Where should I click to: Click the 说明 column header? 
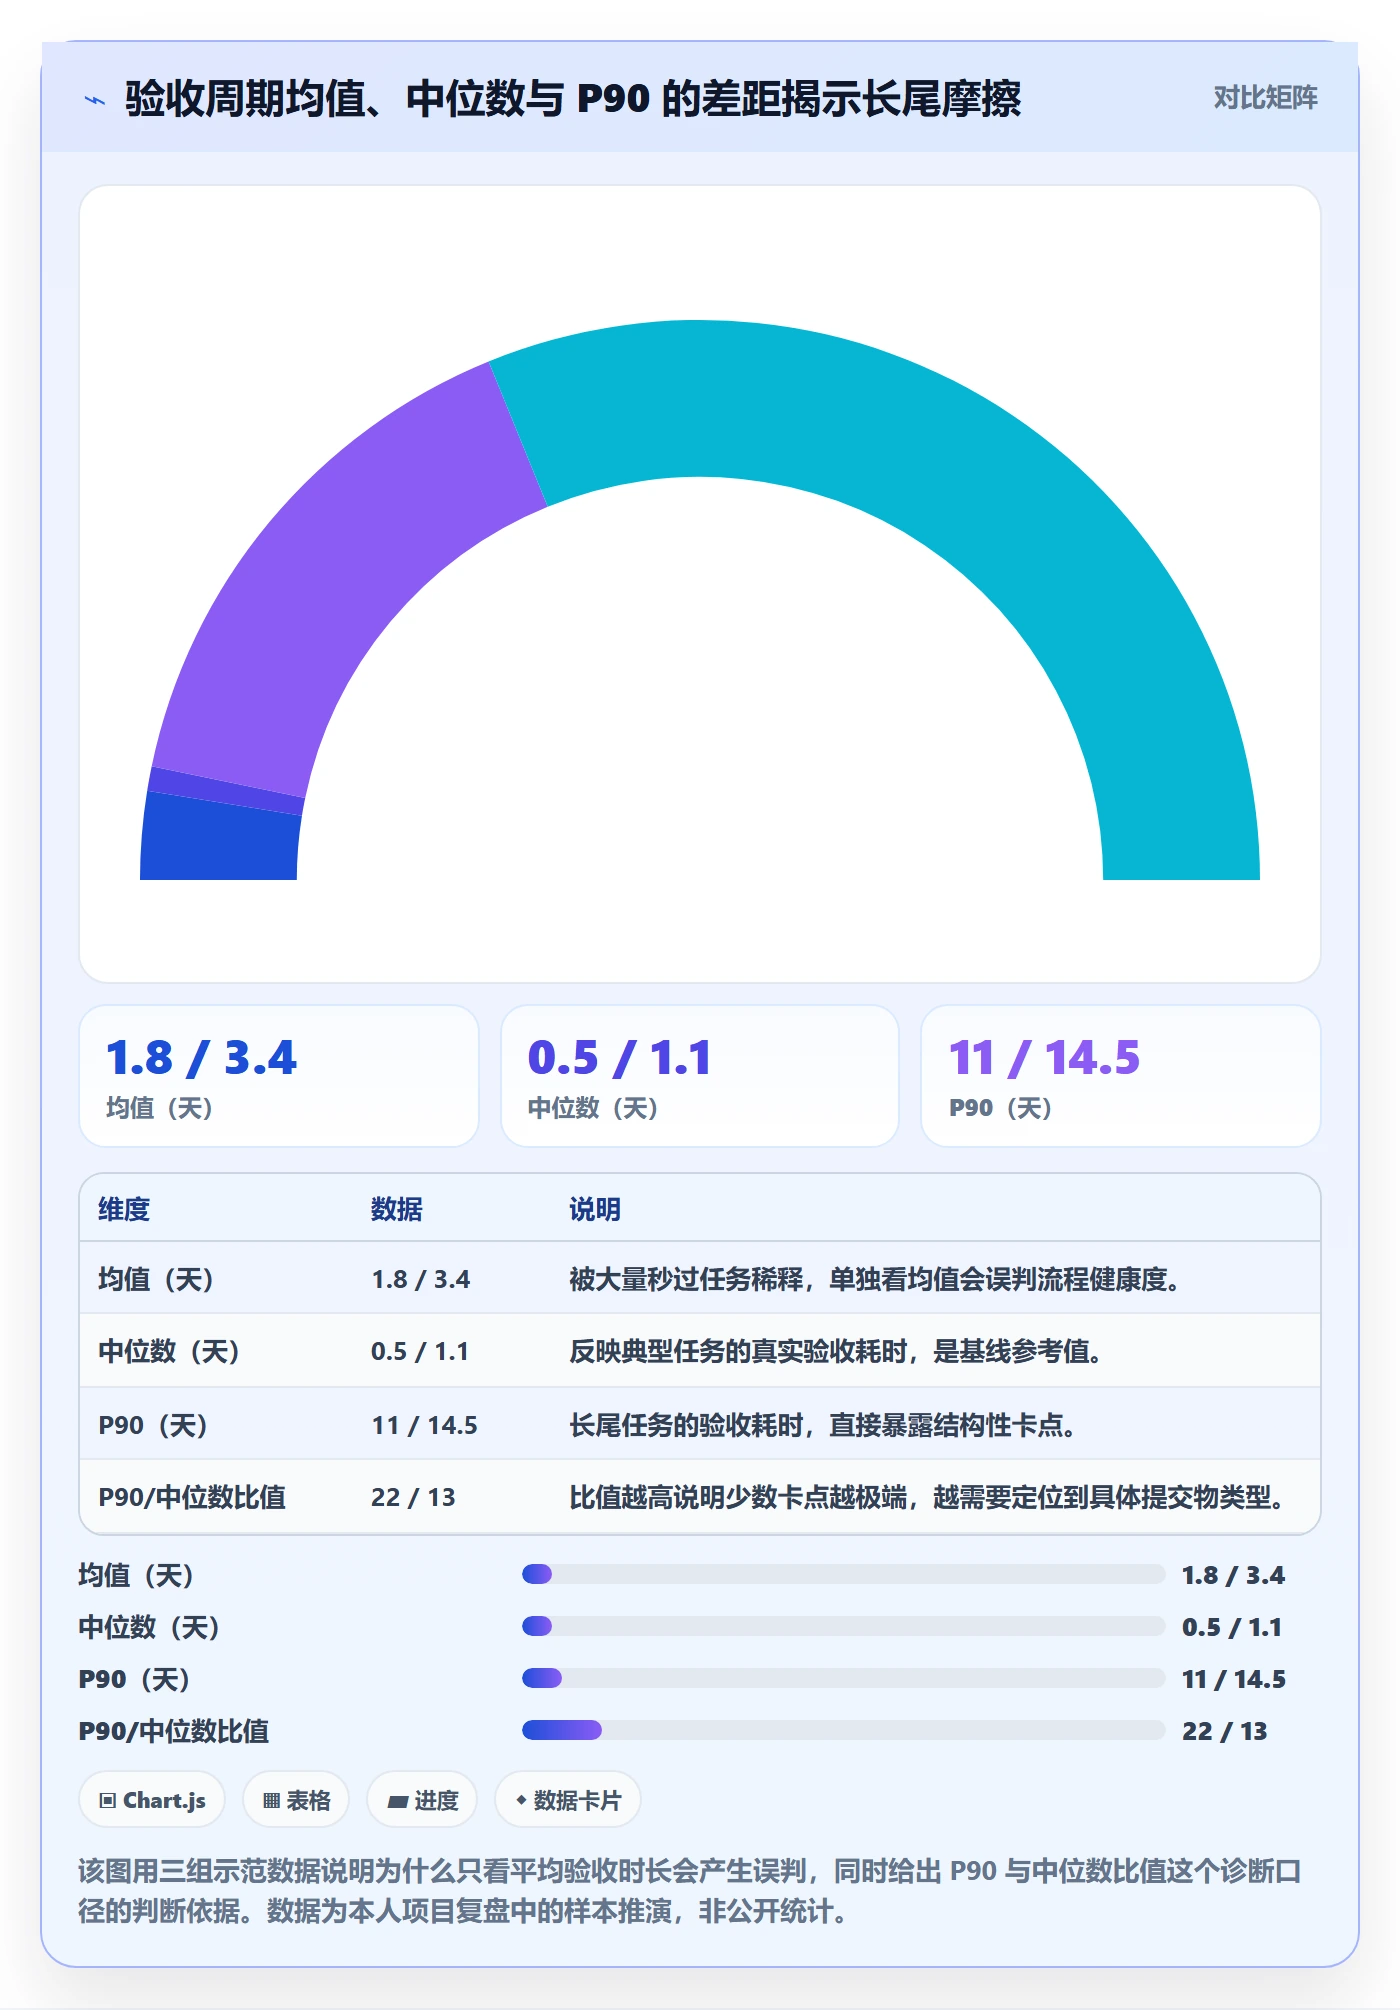(x=595, y=1209)
